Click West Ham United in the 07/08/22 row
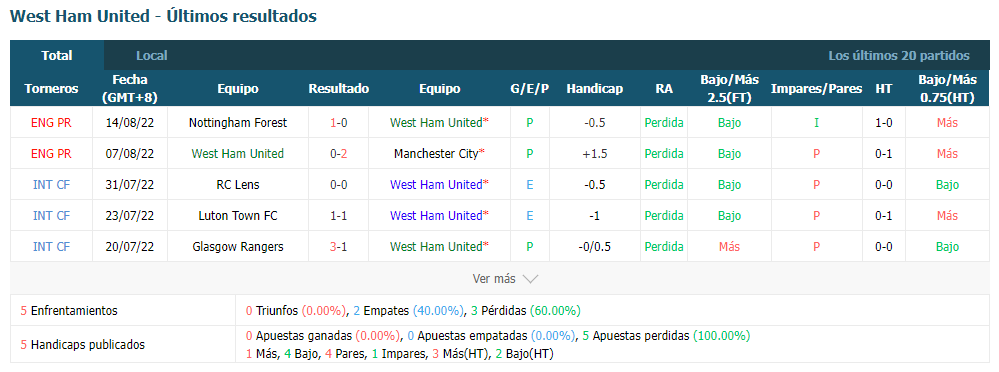The height and width of the screenshot is (372, 999). (x=238, y=154)
